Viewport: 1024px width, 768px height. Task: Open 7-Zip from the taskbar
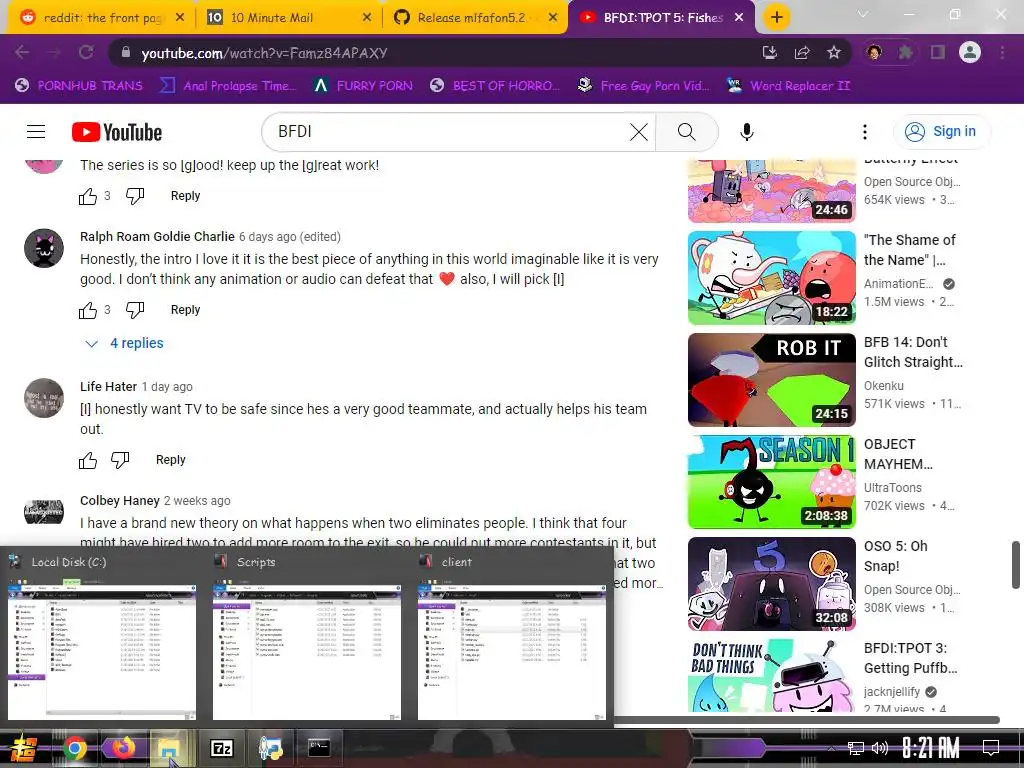(x=222, y=748)
